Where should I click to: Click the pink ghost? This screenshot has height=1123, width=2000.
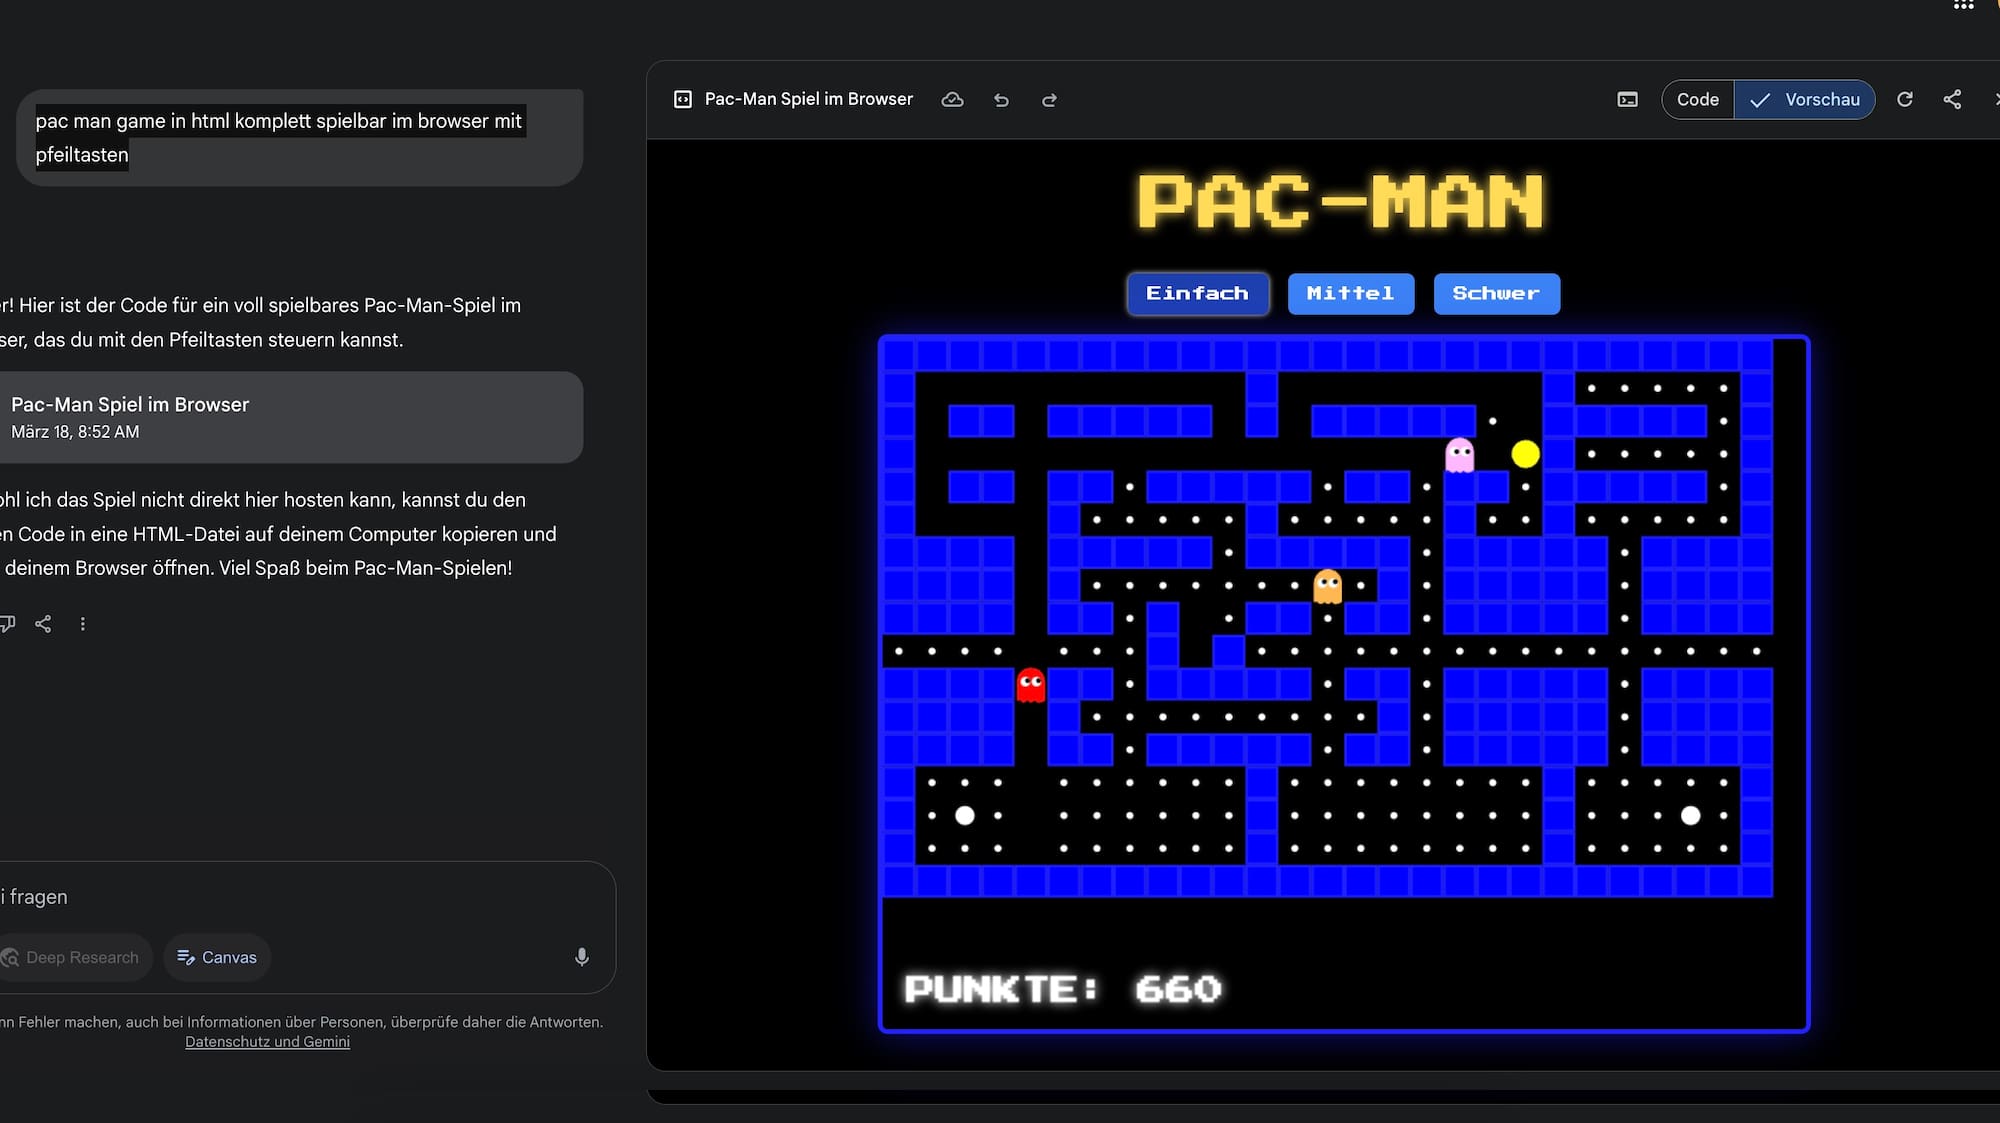point(1460,455)
